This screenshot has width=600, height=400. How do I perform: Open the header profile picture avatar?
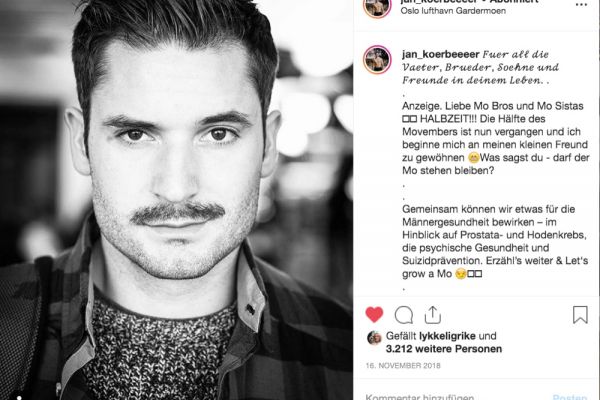tap(377, 7)
